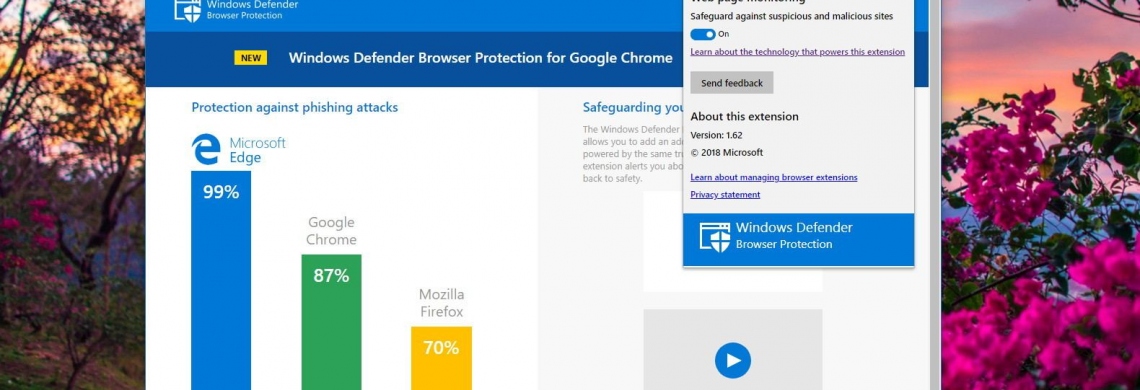Viewport: 1140px width, 390px height.
Task: Click the Microsoft Edge logo icon
Action: [x=206, y=149]
